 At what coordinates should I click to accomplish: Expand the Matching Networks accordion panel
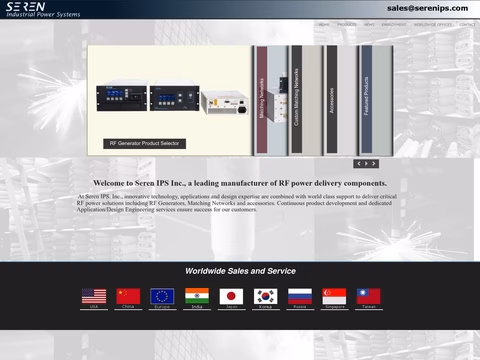coord(262,99)
